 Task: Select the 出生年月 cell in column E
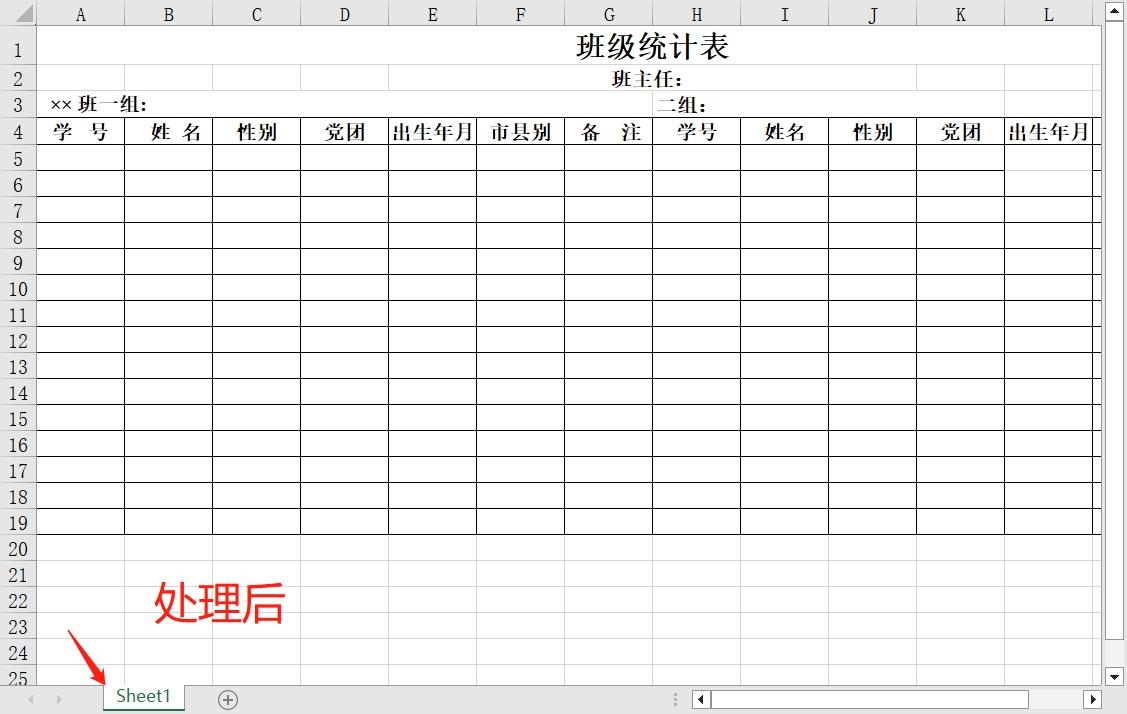point(432,131)
